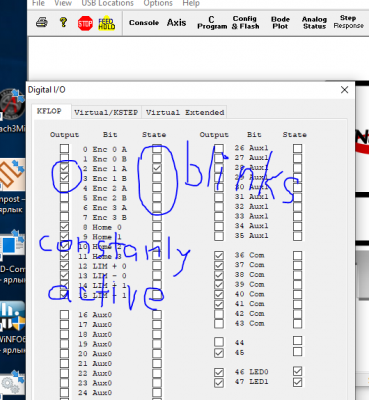This screenshot has height=400, width=369.
Task: Toggle Output checkbox for bit 20 Aux0
Action: click(x=64, y=353)
